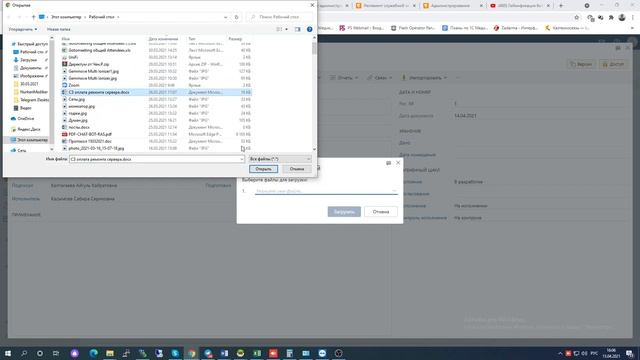Launch Microsoft Edge from taskbar
Viewport: 640px width, 360px height.
93,353
